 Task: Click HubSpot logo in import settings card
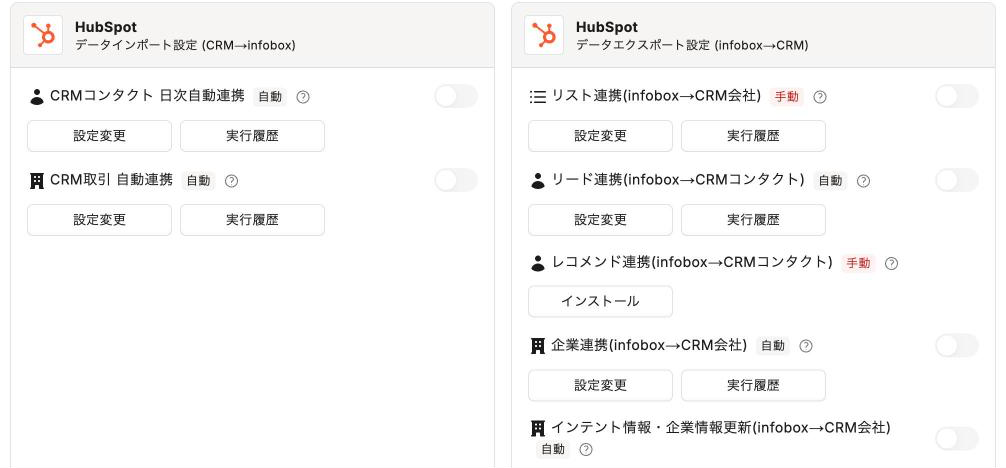(43, 35)
